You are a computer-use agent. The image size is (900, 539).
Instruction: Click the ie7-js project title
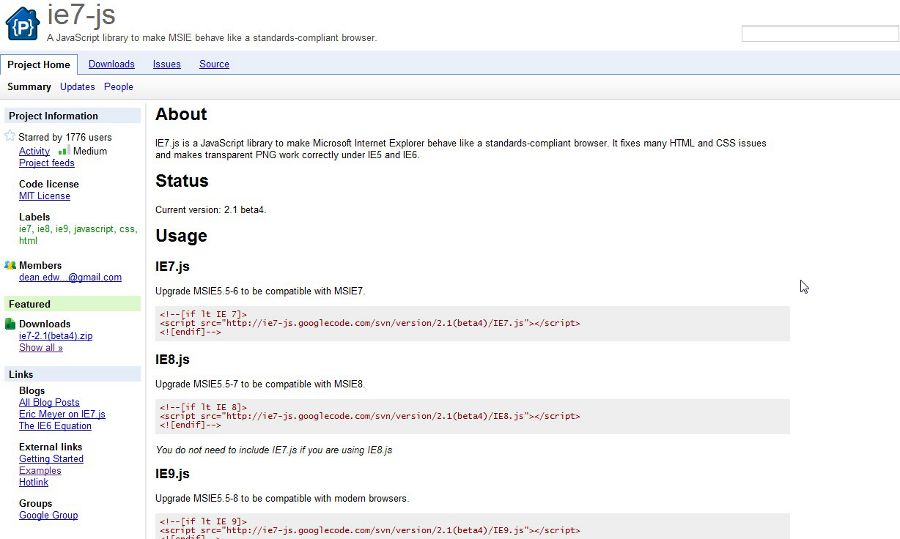point(81,14)
